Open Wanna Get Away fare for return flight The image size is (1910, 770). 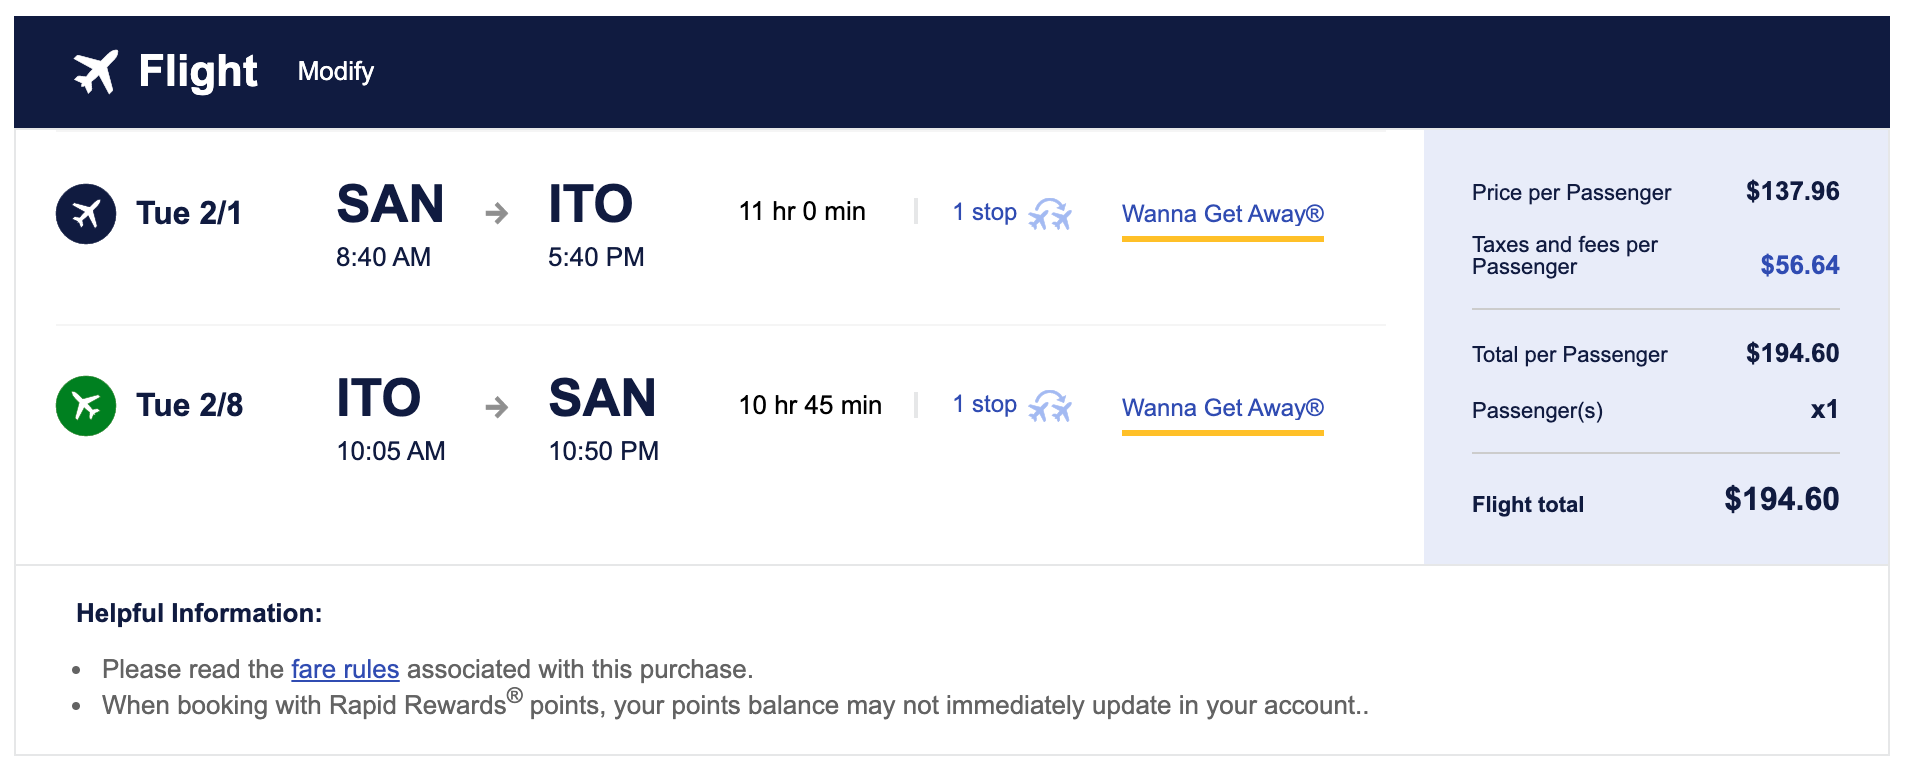point(1222,408)
